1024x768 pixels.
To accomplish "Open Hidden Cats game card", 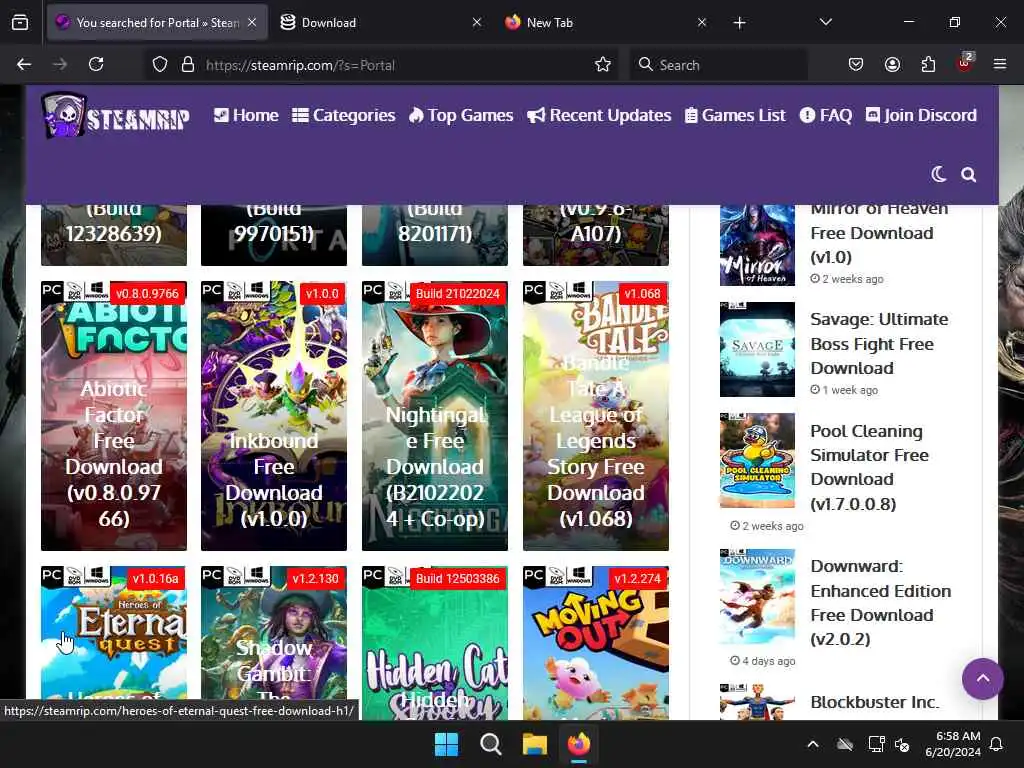I will click(x=435, y=643).
